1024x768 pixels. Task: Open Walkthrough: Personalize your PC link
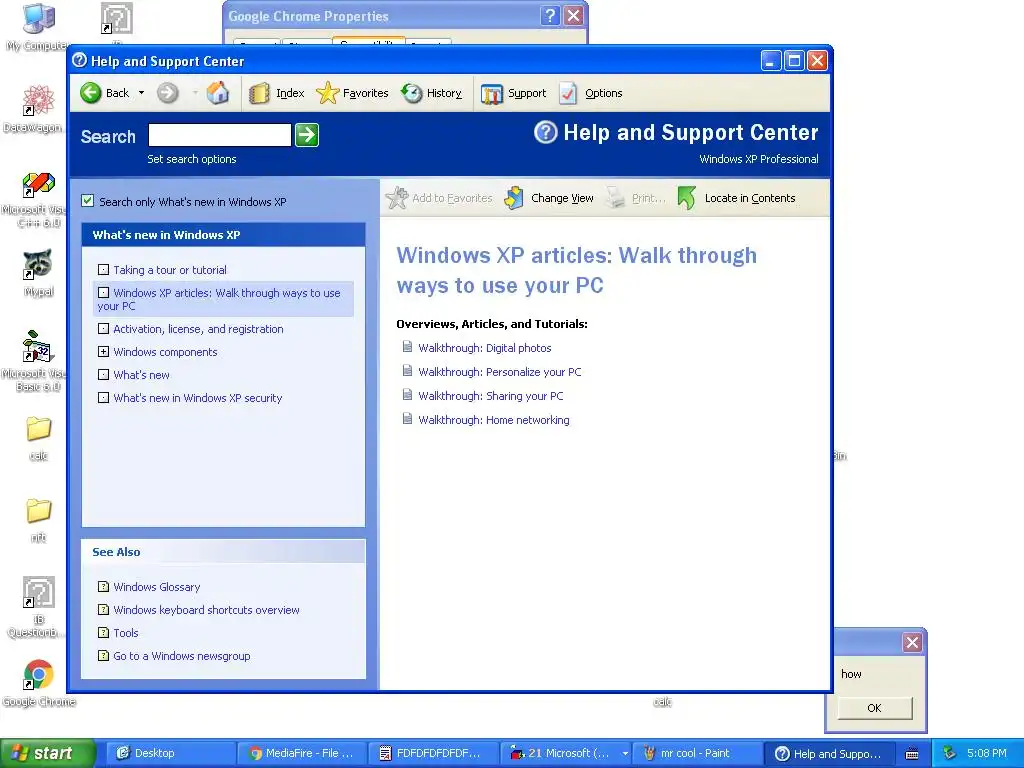point(500,372)
